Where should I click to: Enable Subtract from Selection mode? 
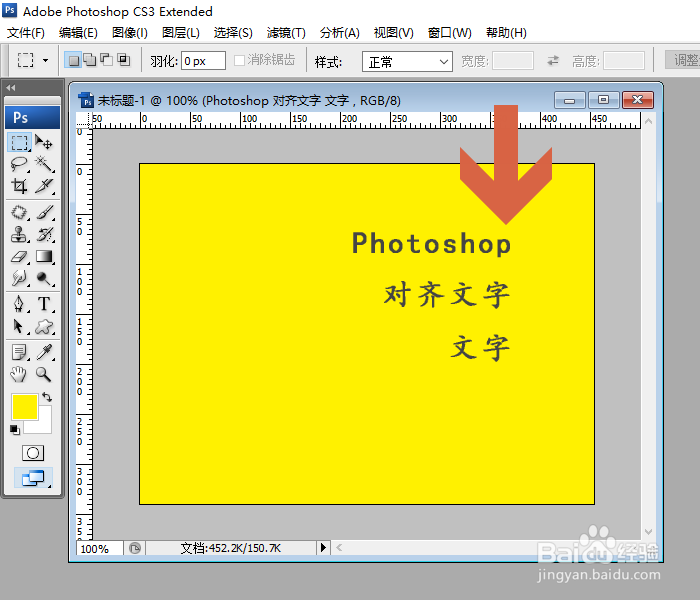click(106, 60)
